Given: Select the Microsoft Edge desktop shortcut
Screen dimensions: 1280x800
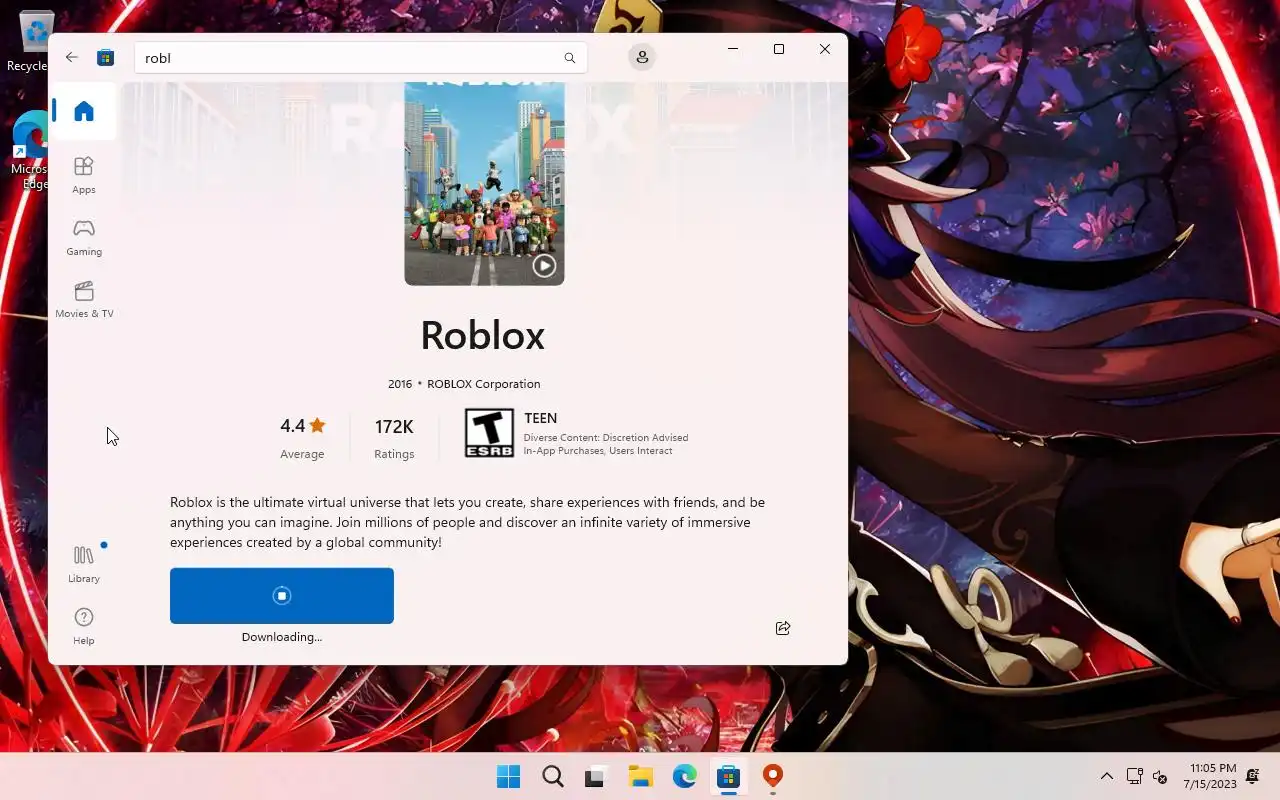Looking at the screenshot, I should [x=30, y=150].
